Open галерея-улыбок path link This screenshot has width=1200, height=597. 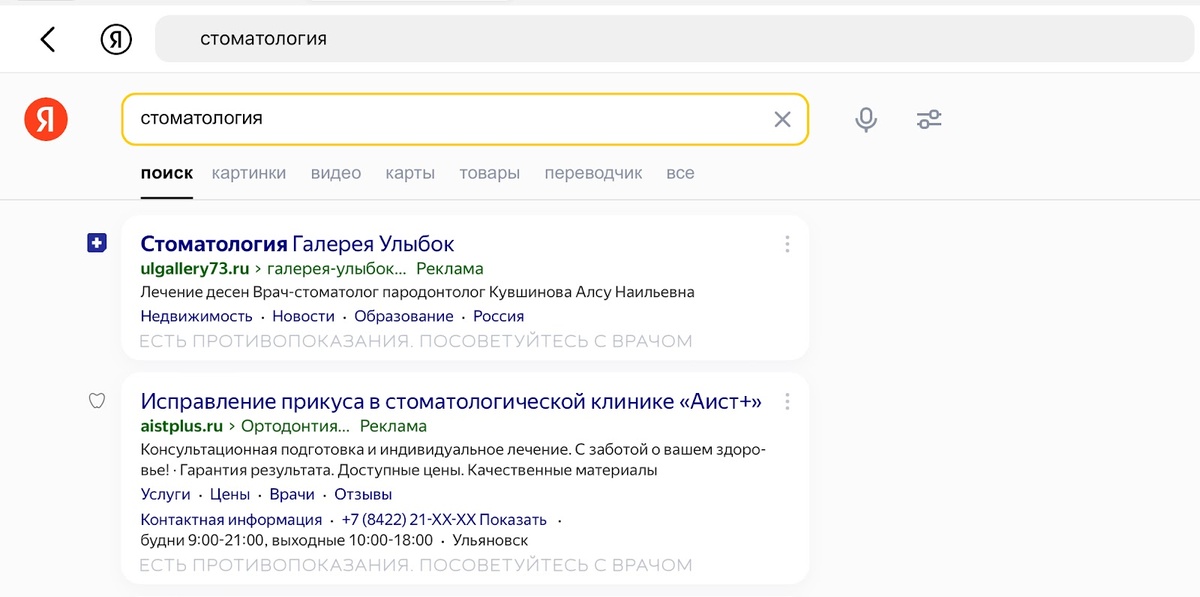(337, 269)
